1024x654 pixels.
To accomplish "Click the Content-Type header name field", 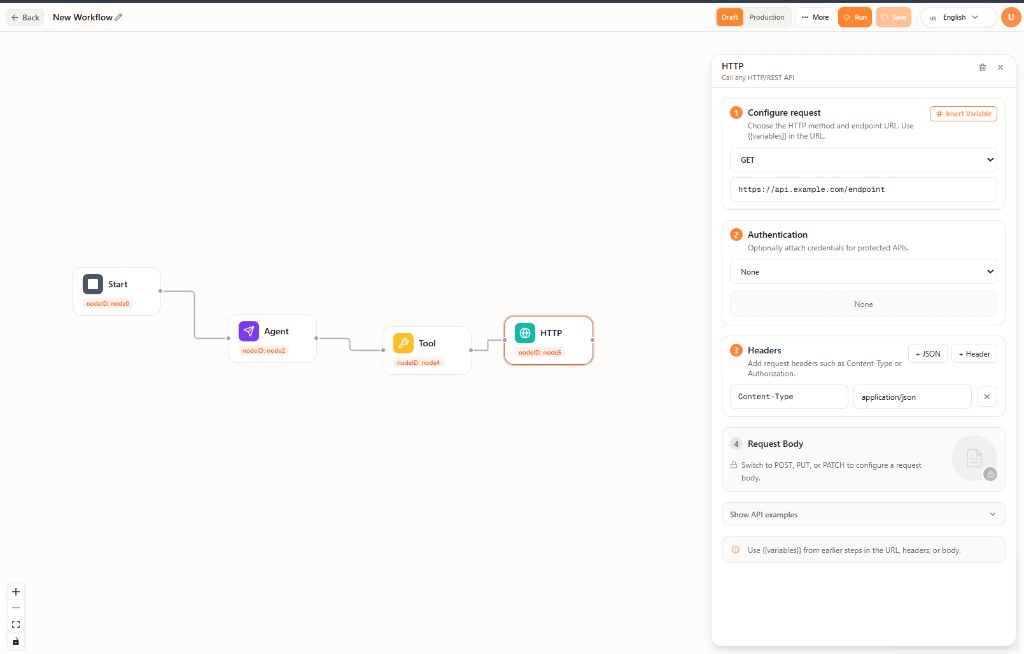I will 789,397.
